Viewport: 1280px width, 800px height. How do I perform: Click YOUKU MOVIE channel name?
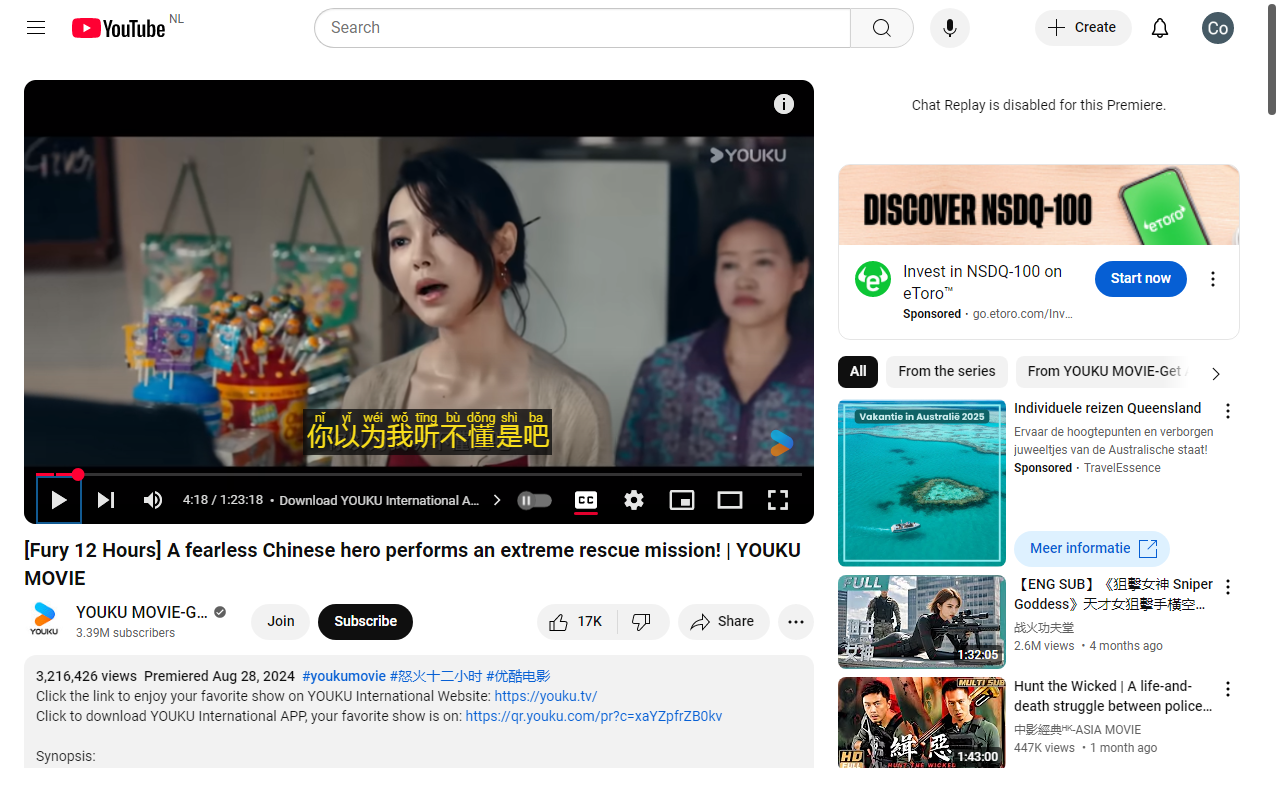pyautogui.click(x=142, y=612)
